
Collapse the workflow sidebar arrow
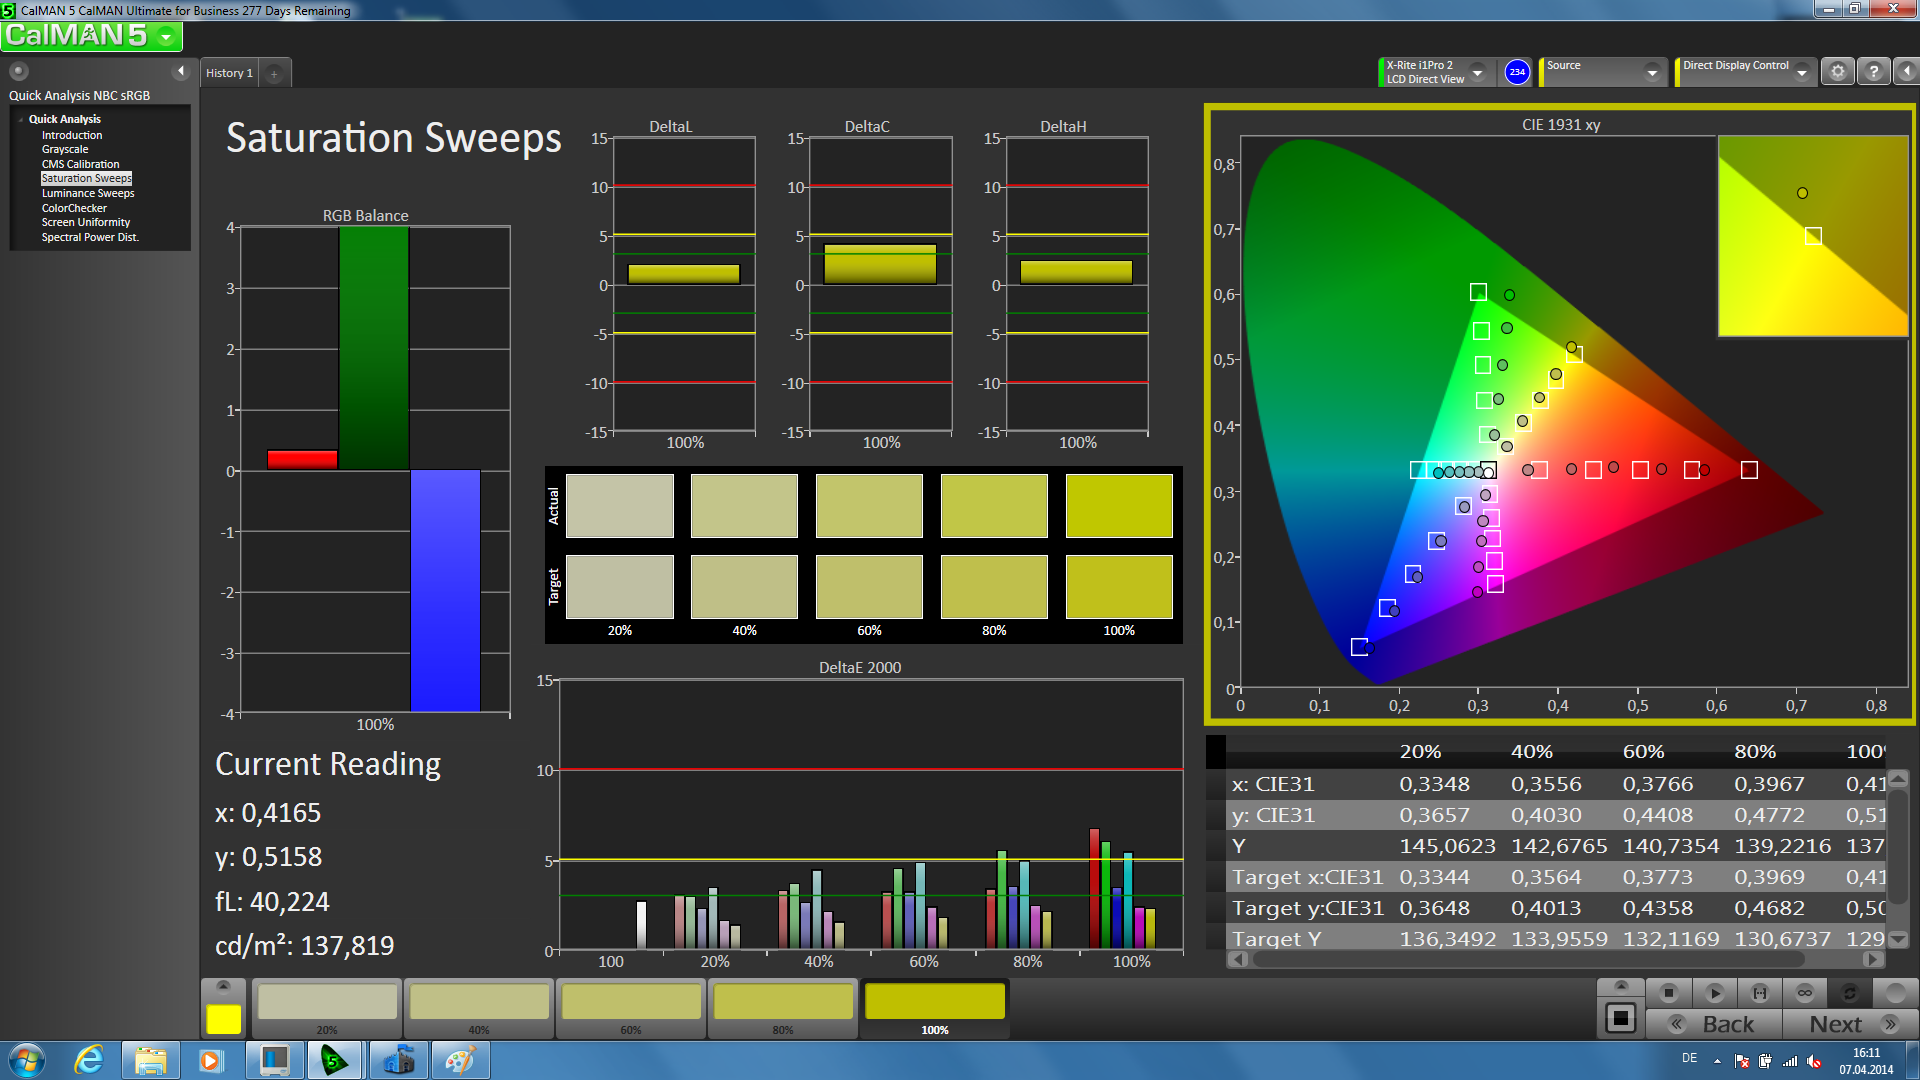click(x=181, y=71)
